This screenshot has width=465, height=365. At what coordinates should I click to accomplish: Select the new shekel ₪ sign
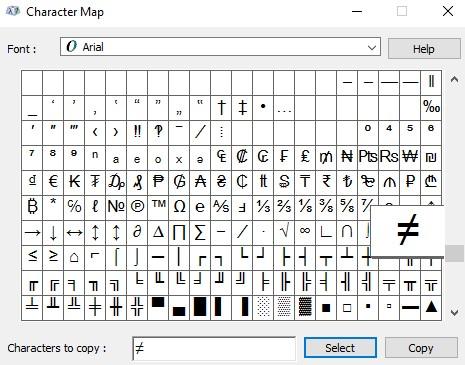(x=431, y=158)
